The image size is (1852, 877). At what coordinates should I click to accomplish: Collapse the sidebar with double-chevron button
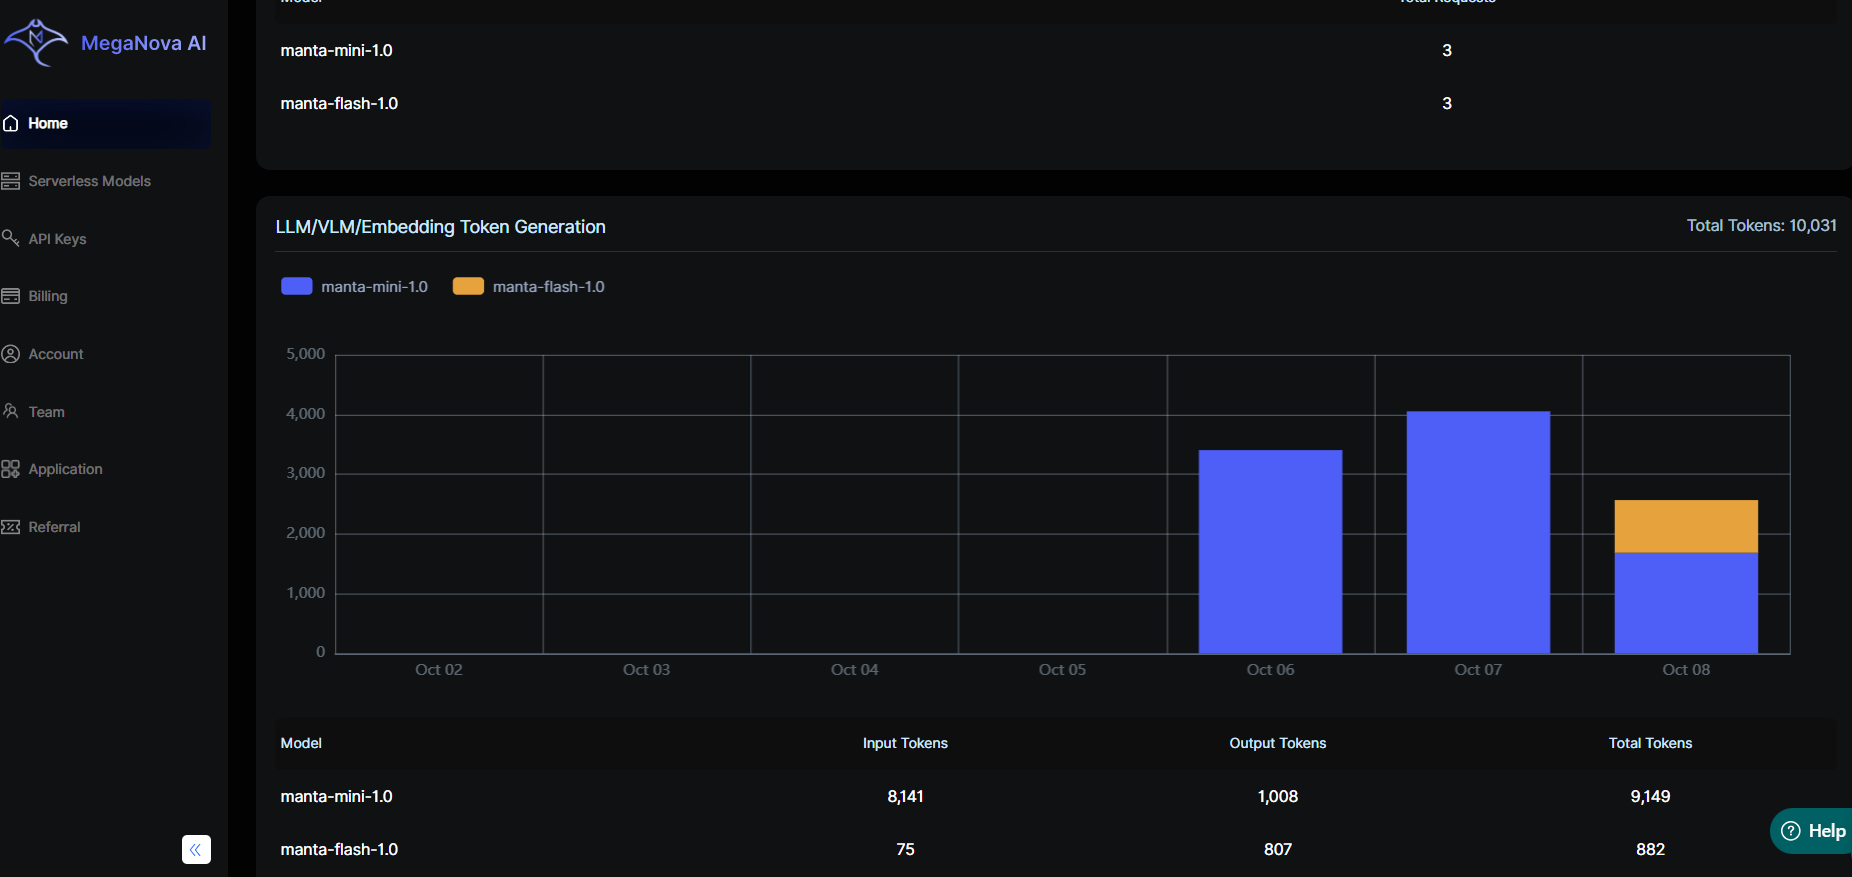click(x=196, y=849)
